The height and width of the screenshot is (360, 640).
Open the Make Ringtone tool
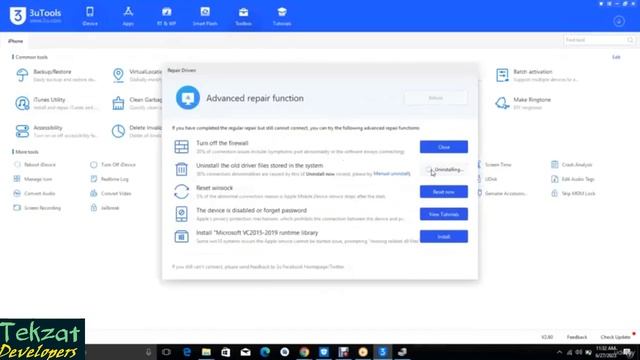pos(523,103)
